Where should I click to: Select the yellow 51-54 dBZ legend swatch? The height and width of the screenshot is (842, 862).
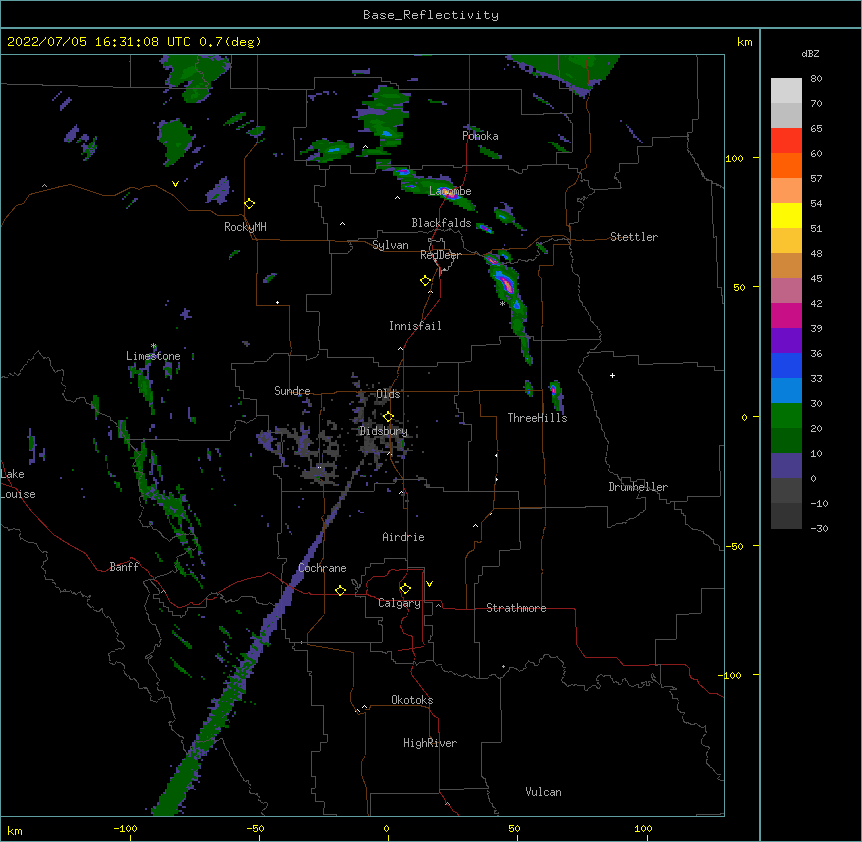point(786,215)
